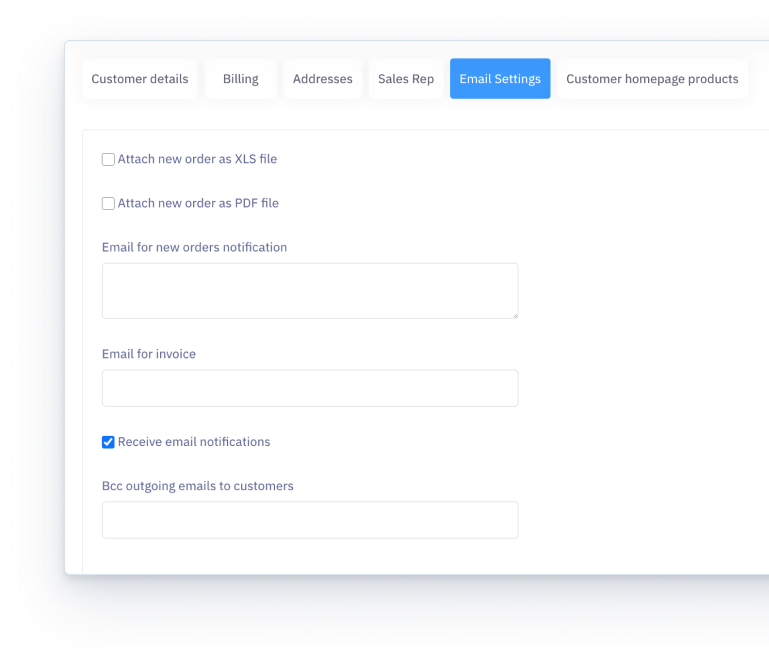Uncheck the Receive email notifications checkbox
Screen dimensions: 769x664
(x=108, y=442)
